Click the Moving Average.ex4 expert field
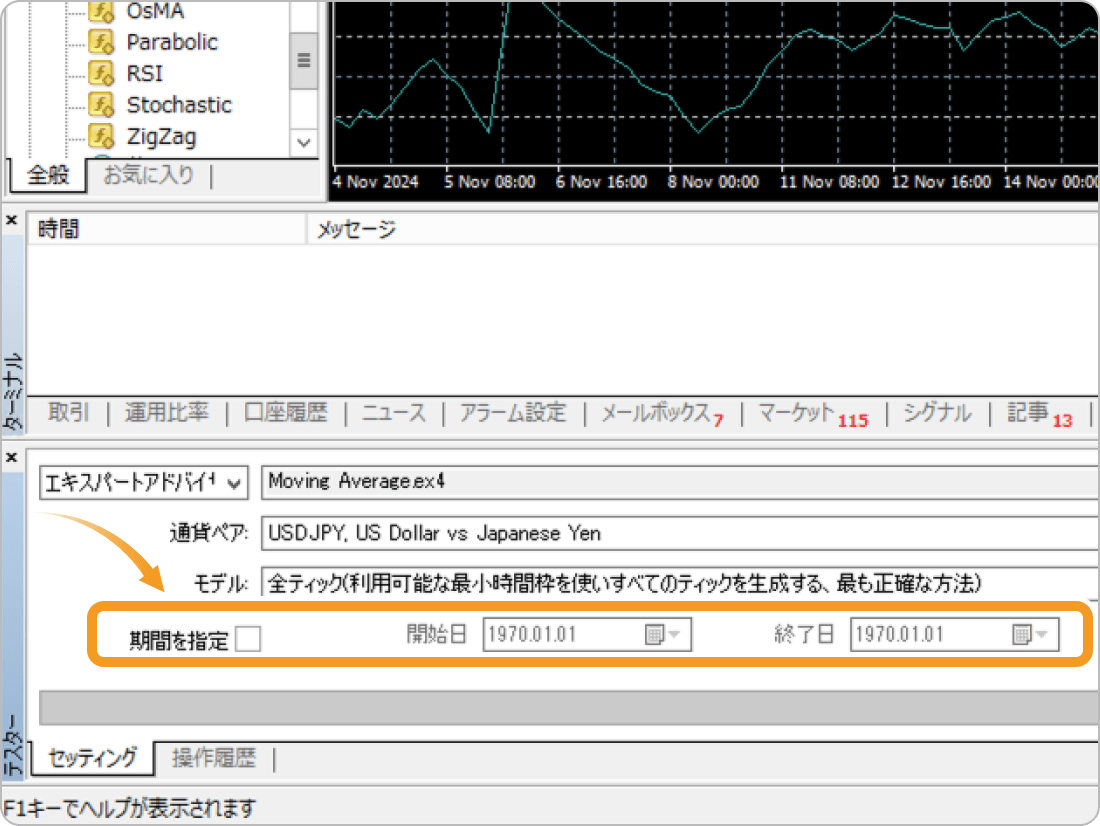Screen dimensions: 1100x826 click(680, 482)
